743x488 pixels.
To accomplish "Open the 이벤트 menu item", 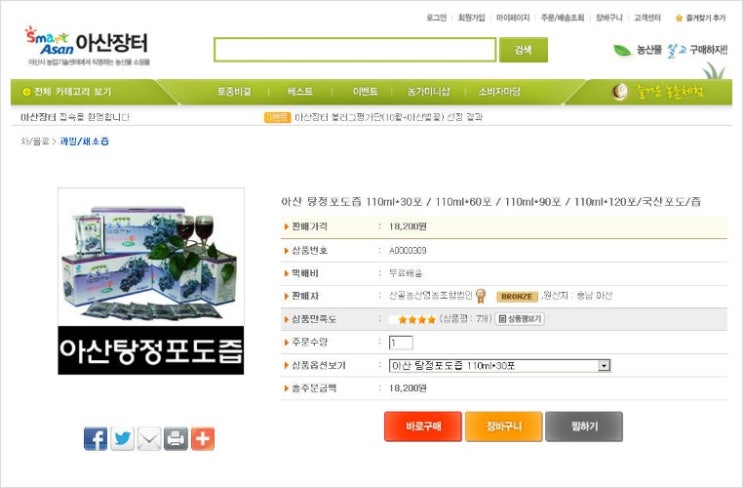I will click(365, 91).
